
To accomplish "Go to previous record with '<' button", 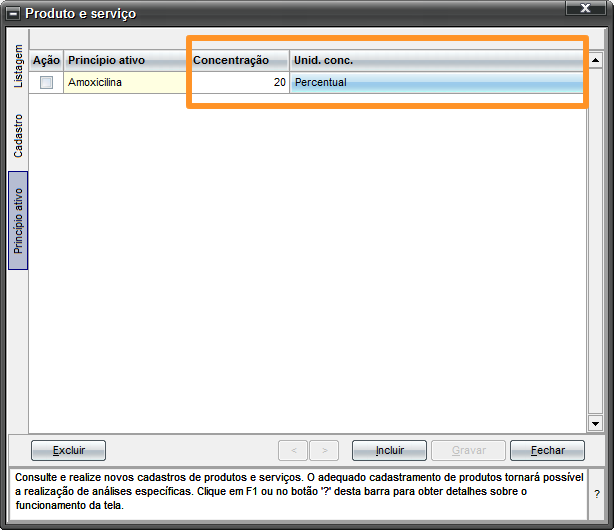I will [x=293, y=450].
